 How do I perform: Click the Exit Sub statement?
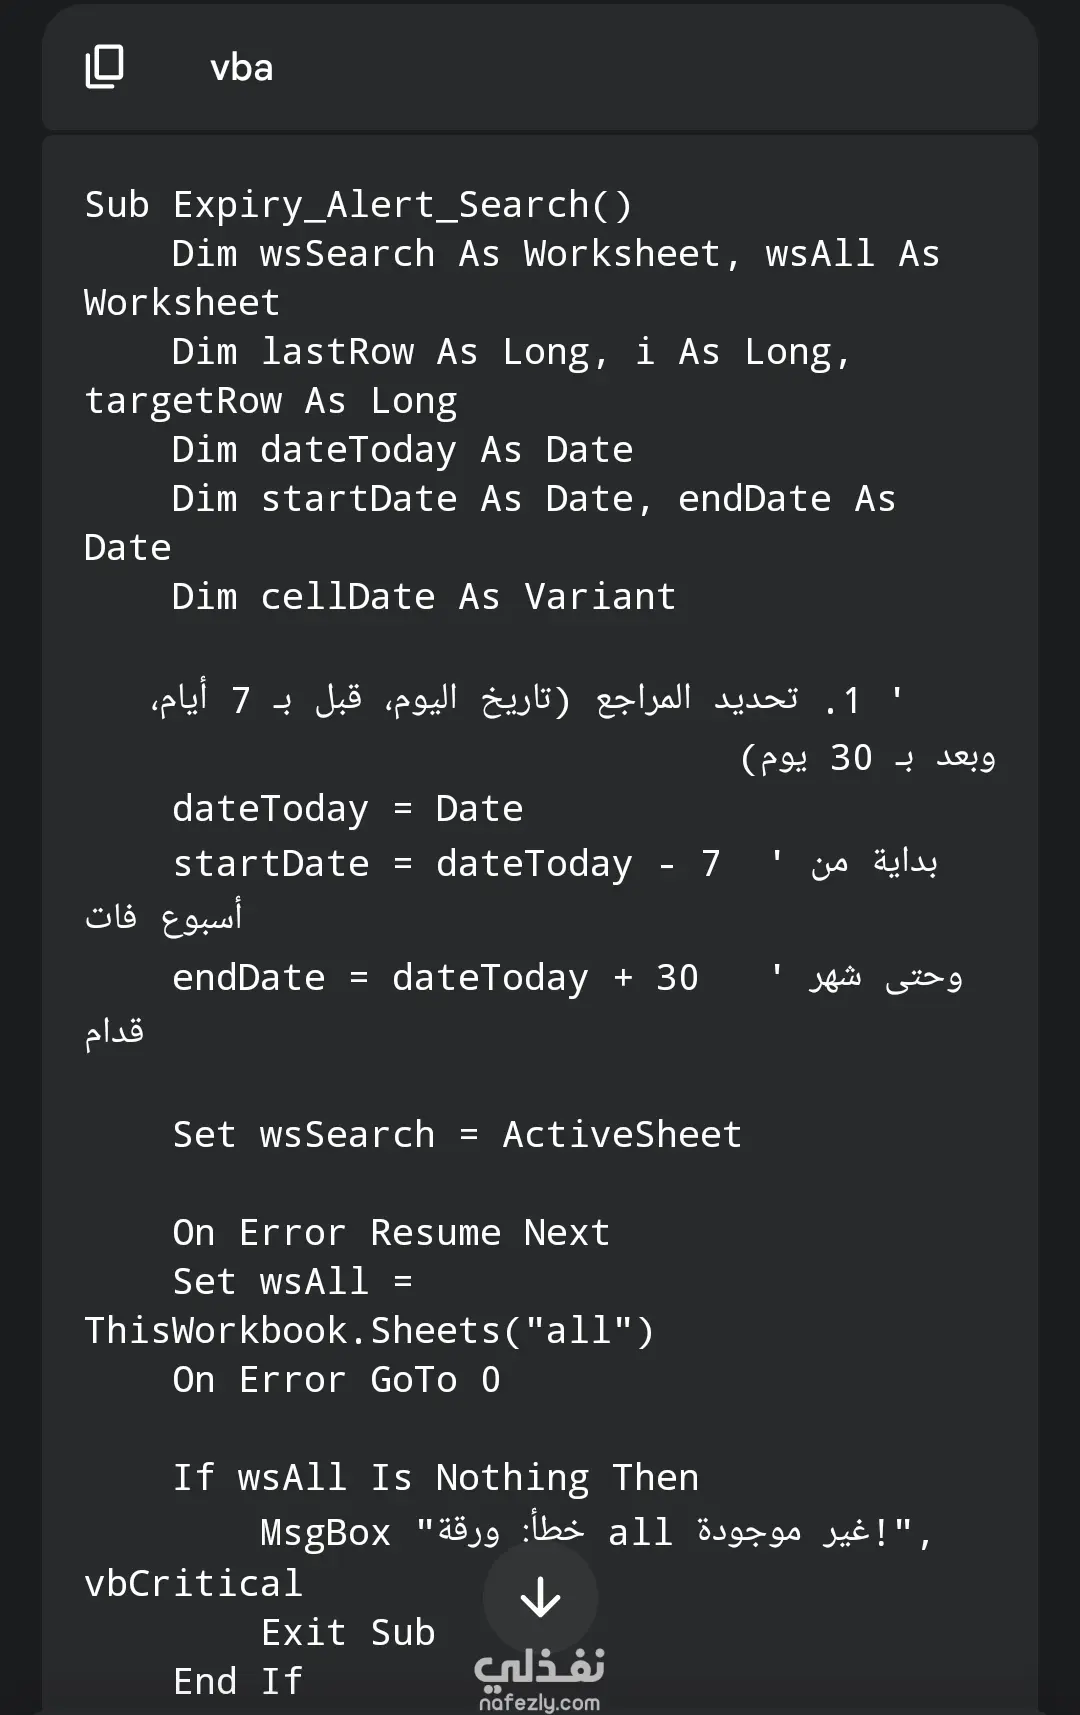tap(347, 1633)
